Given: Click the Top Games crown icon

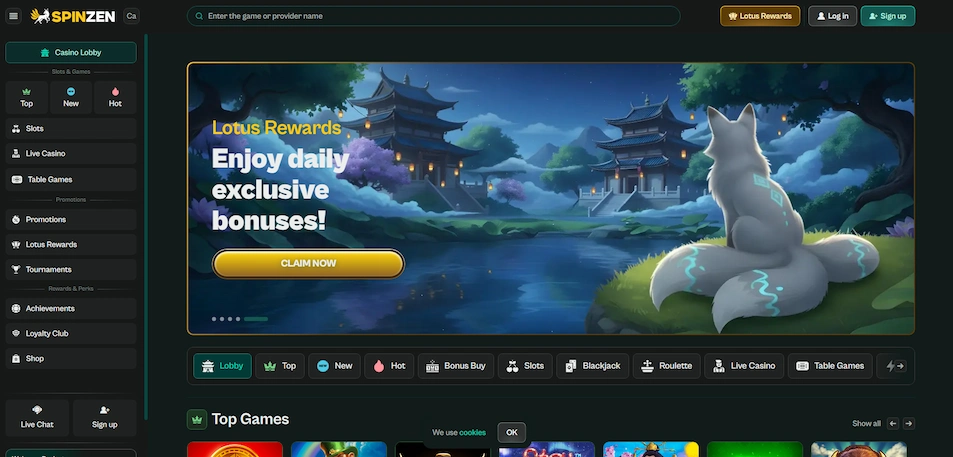Looking at the screenshot, I should (196, 419).
